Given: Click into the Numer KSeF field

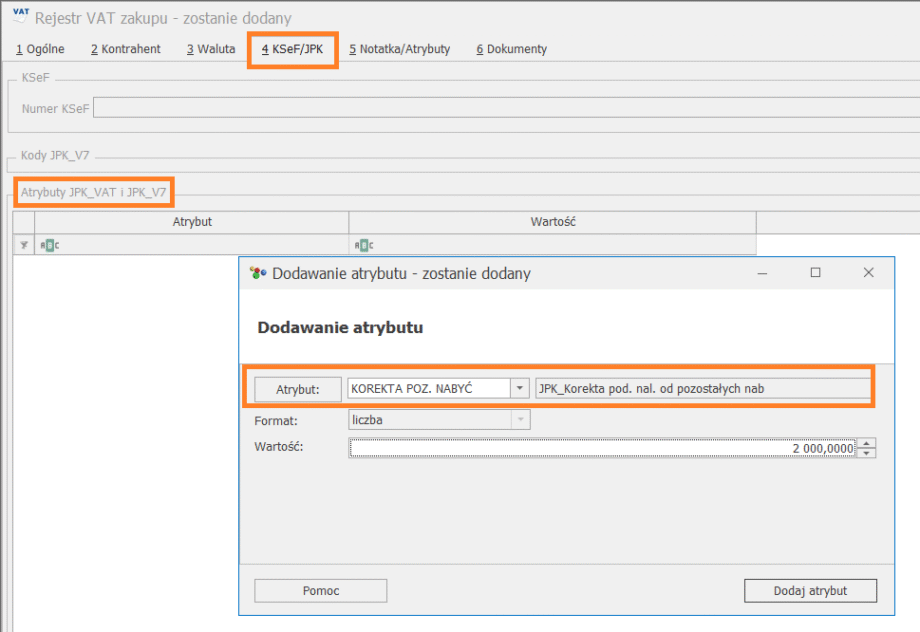Looking at the screenshot, I should pyautogui.click(x=500, y=108).
